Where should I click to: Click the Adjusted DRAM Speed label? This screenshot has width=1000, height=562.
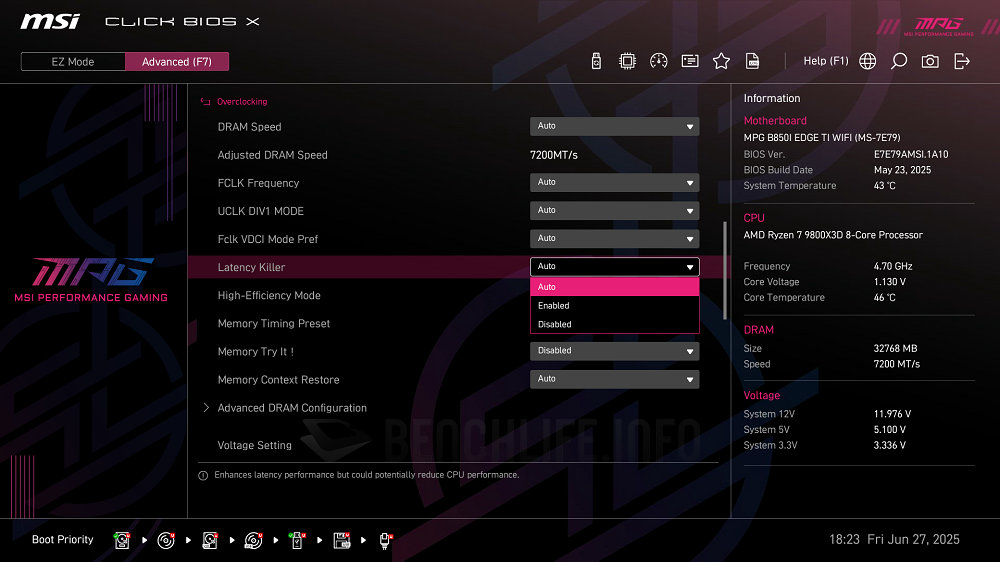272,155
